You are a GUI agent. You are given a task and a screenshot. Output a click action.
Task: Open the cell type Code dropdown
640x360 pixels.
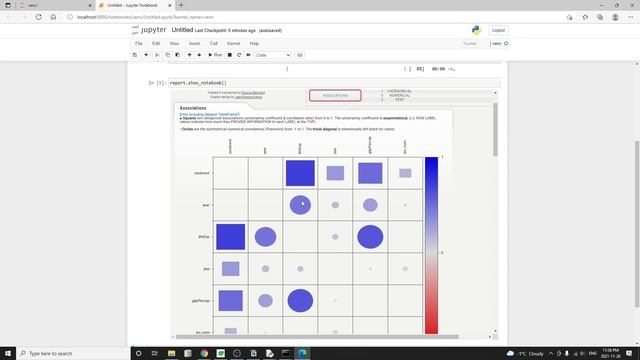(273, 55)
